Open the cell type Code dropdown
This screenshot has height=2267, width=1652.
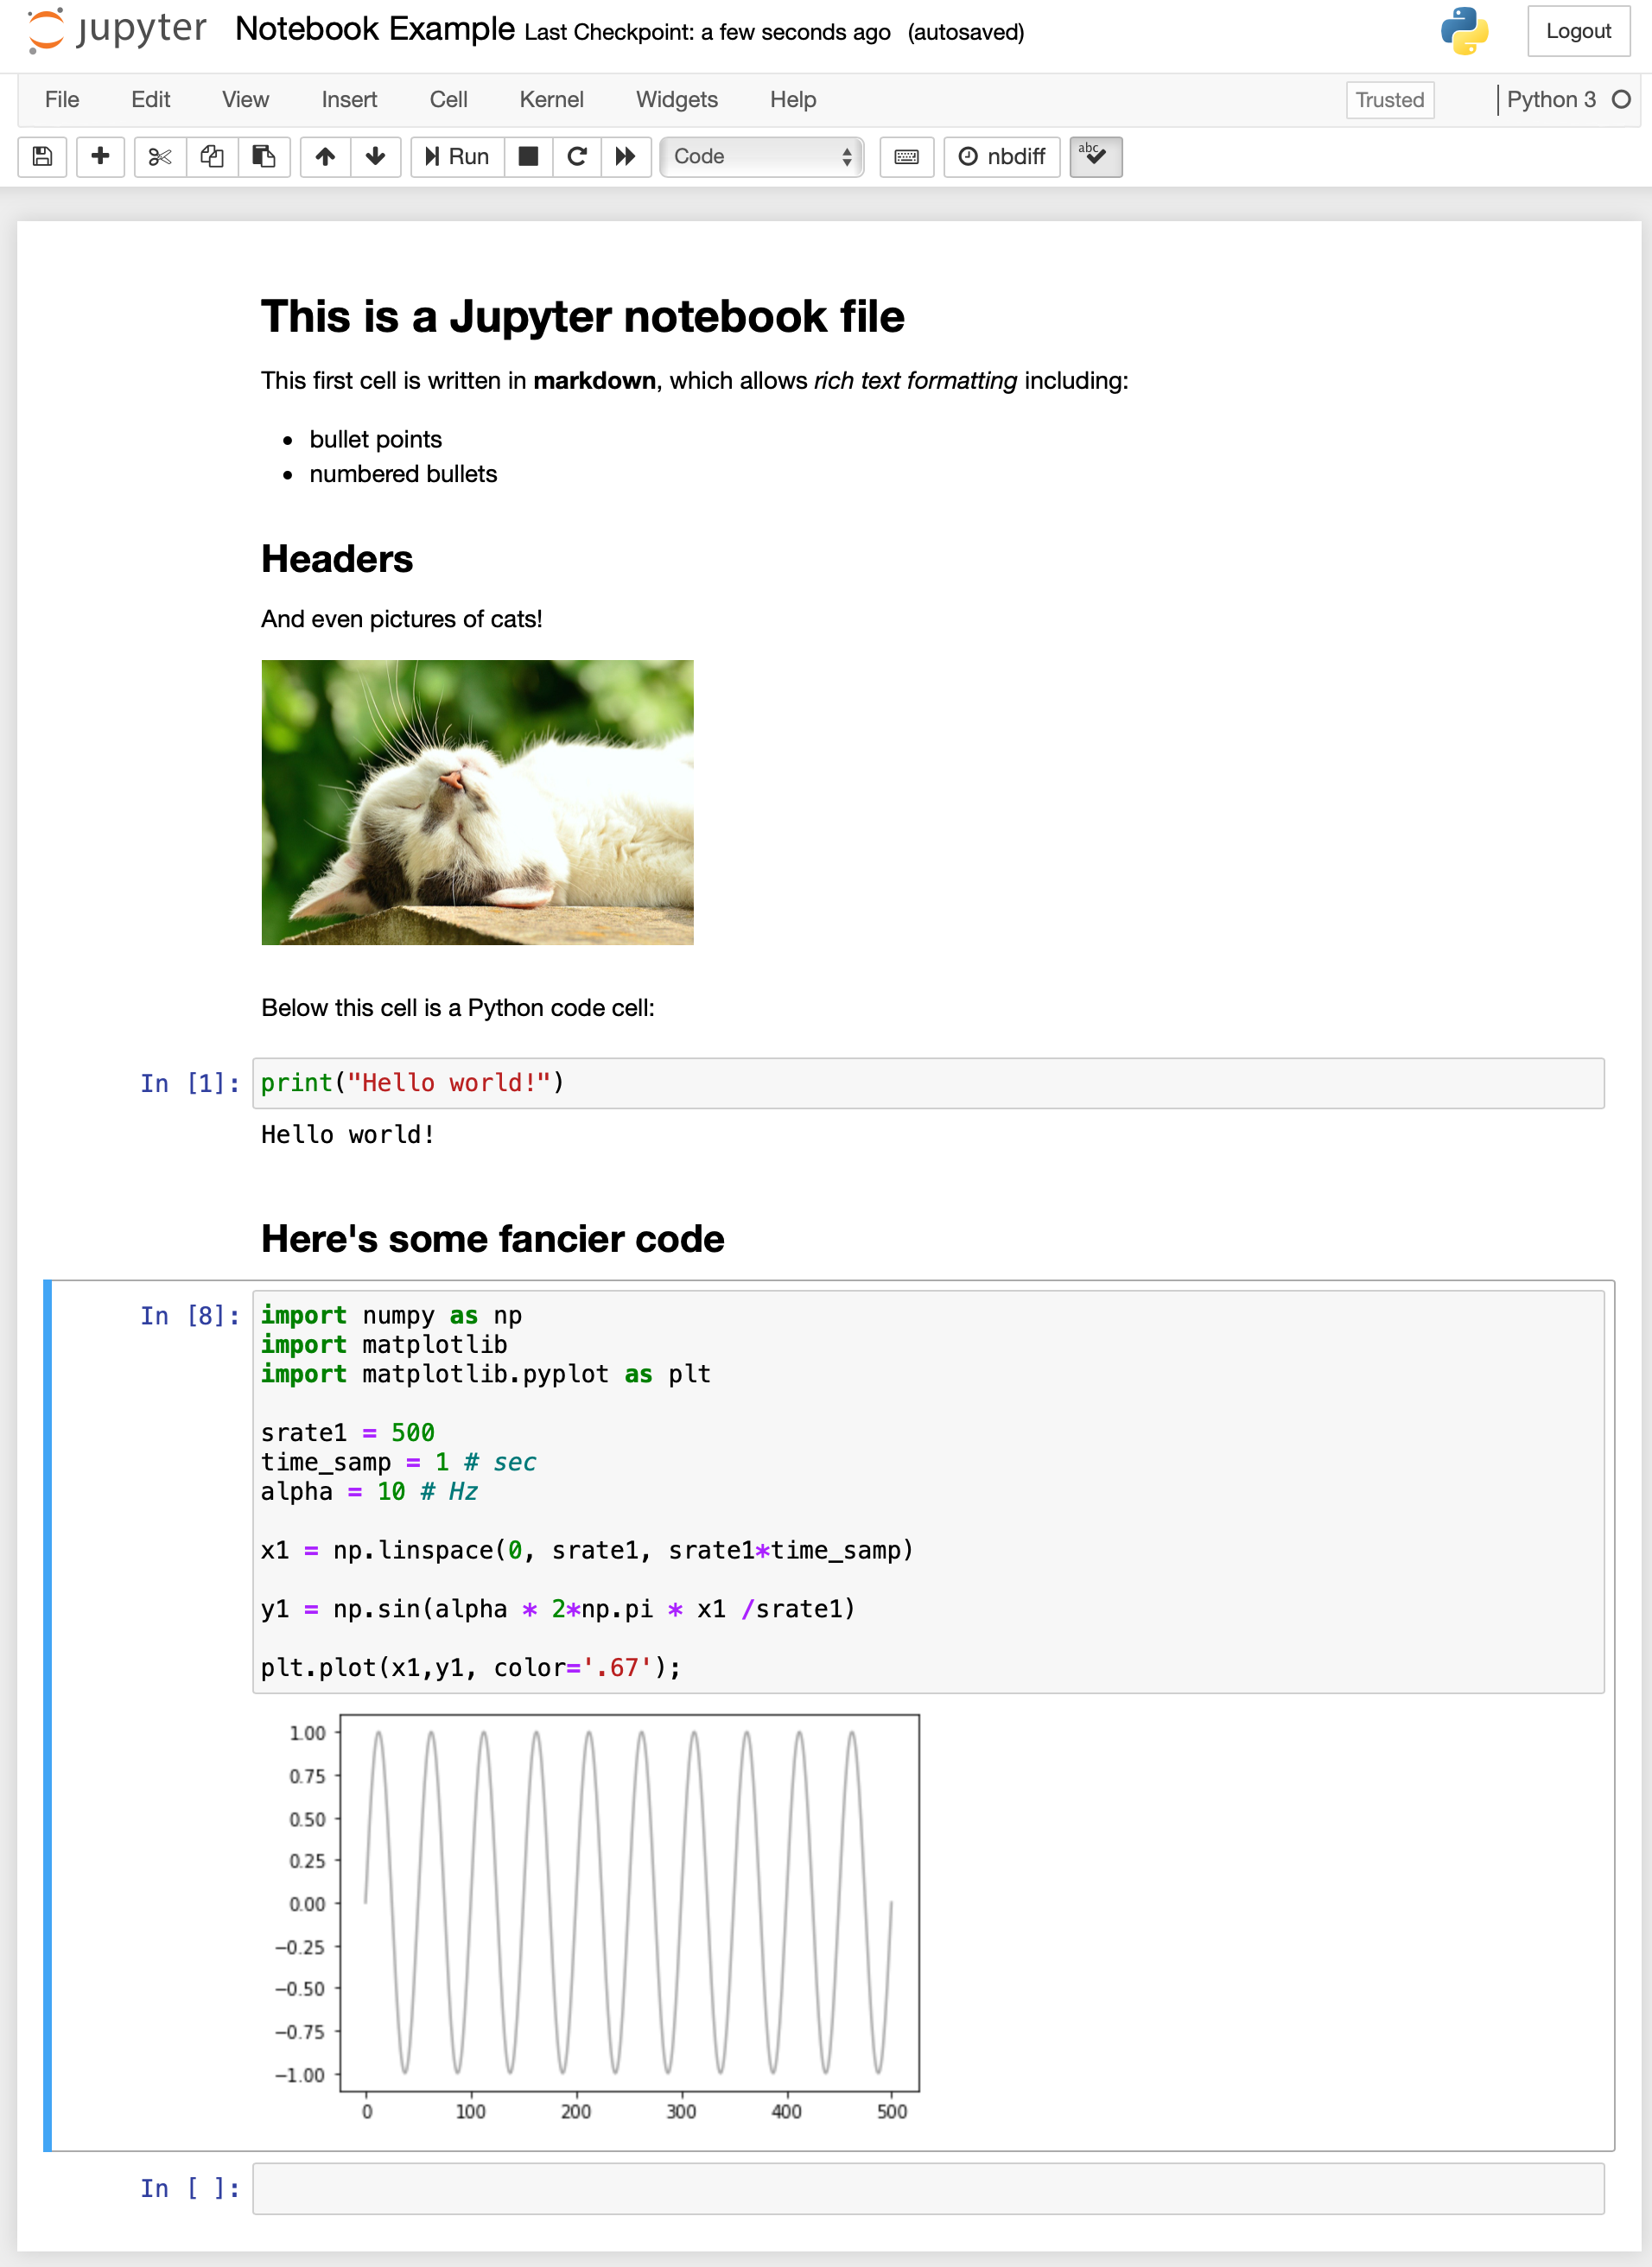coord(761,157)
